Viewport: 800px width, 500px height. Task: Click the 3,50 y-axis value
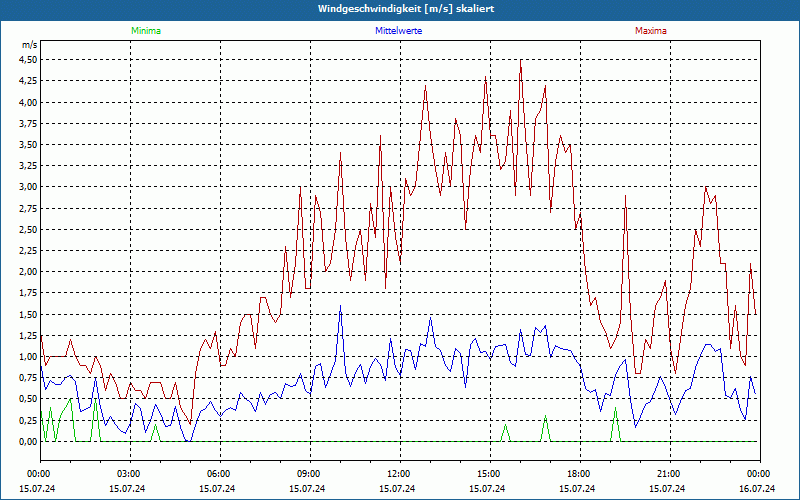tap(28, 145)
